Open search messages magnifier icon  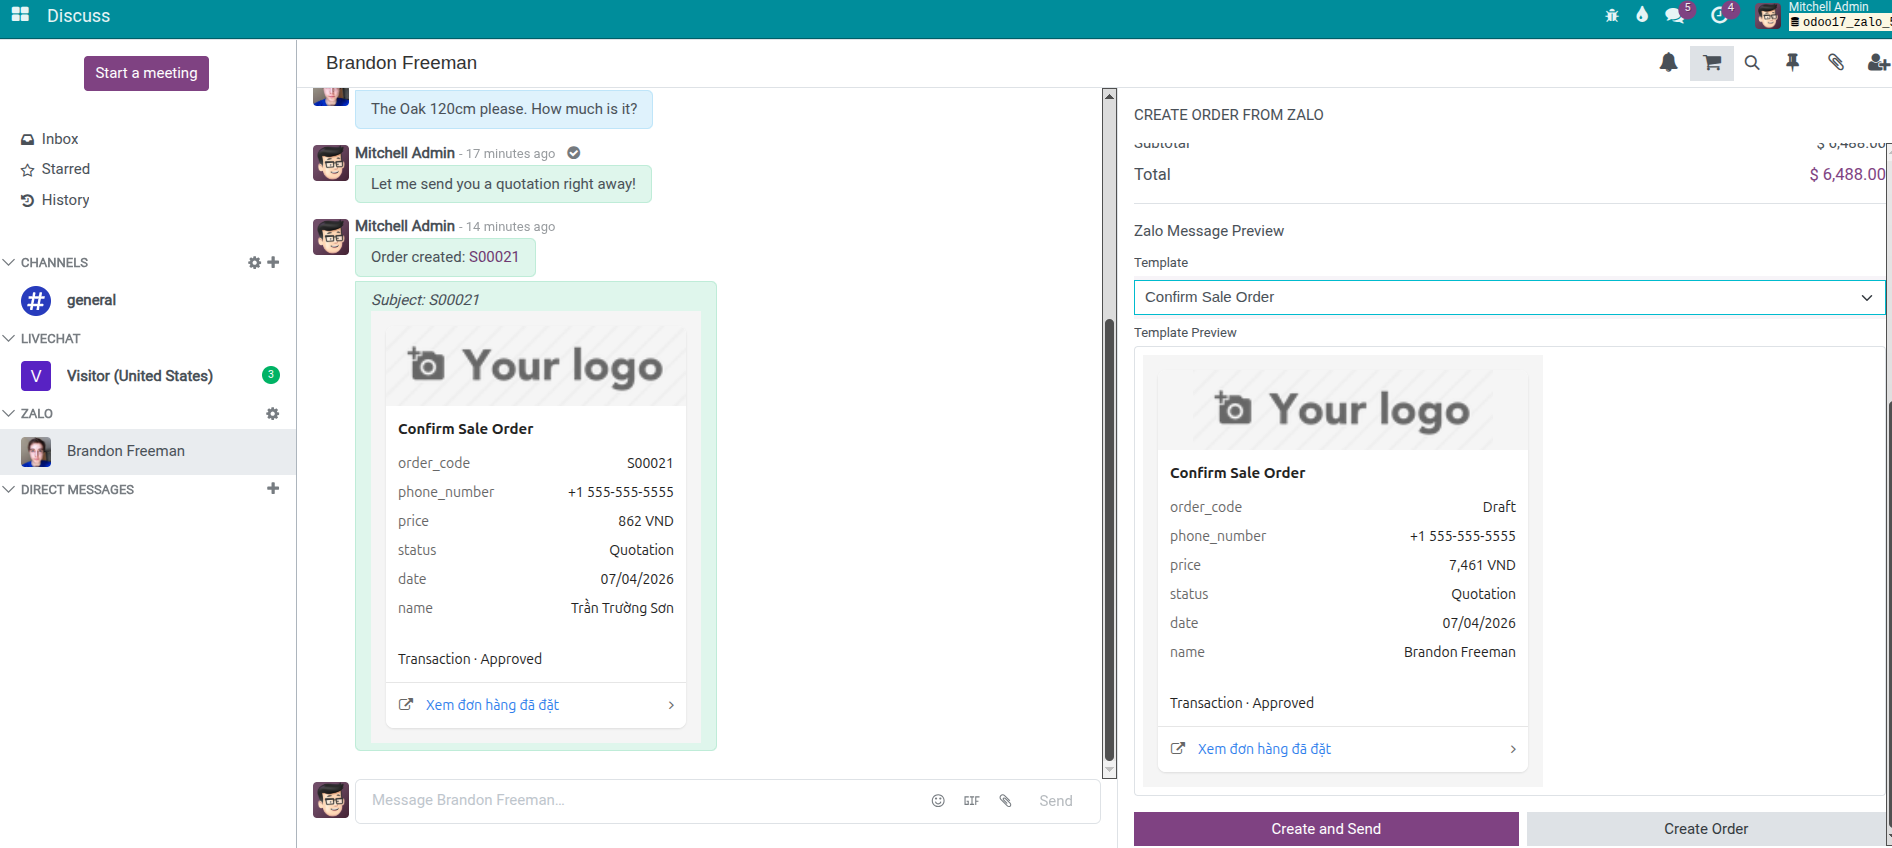[1752, 63]
